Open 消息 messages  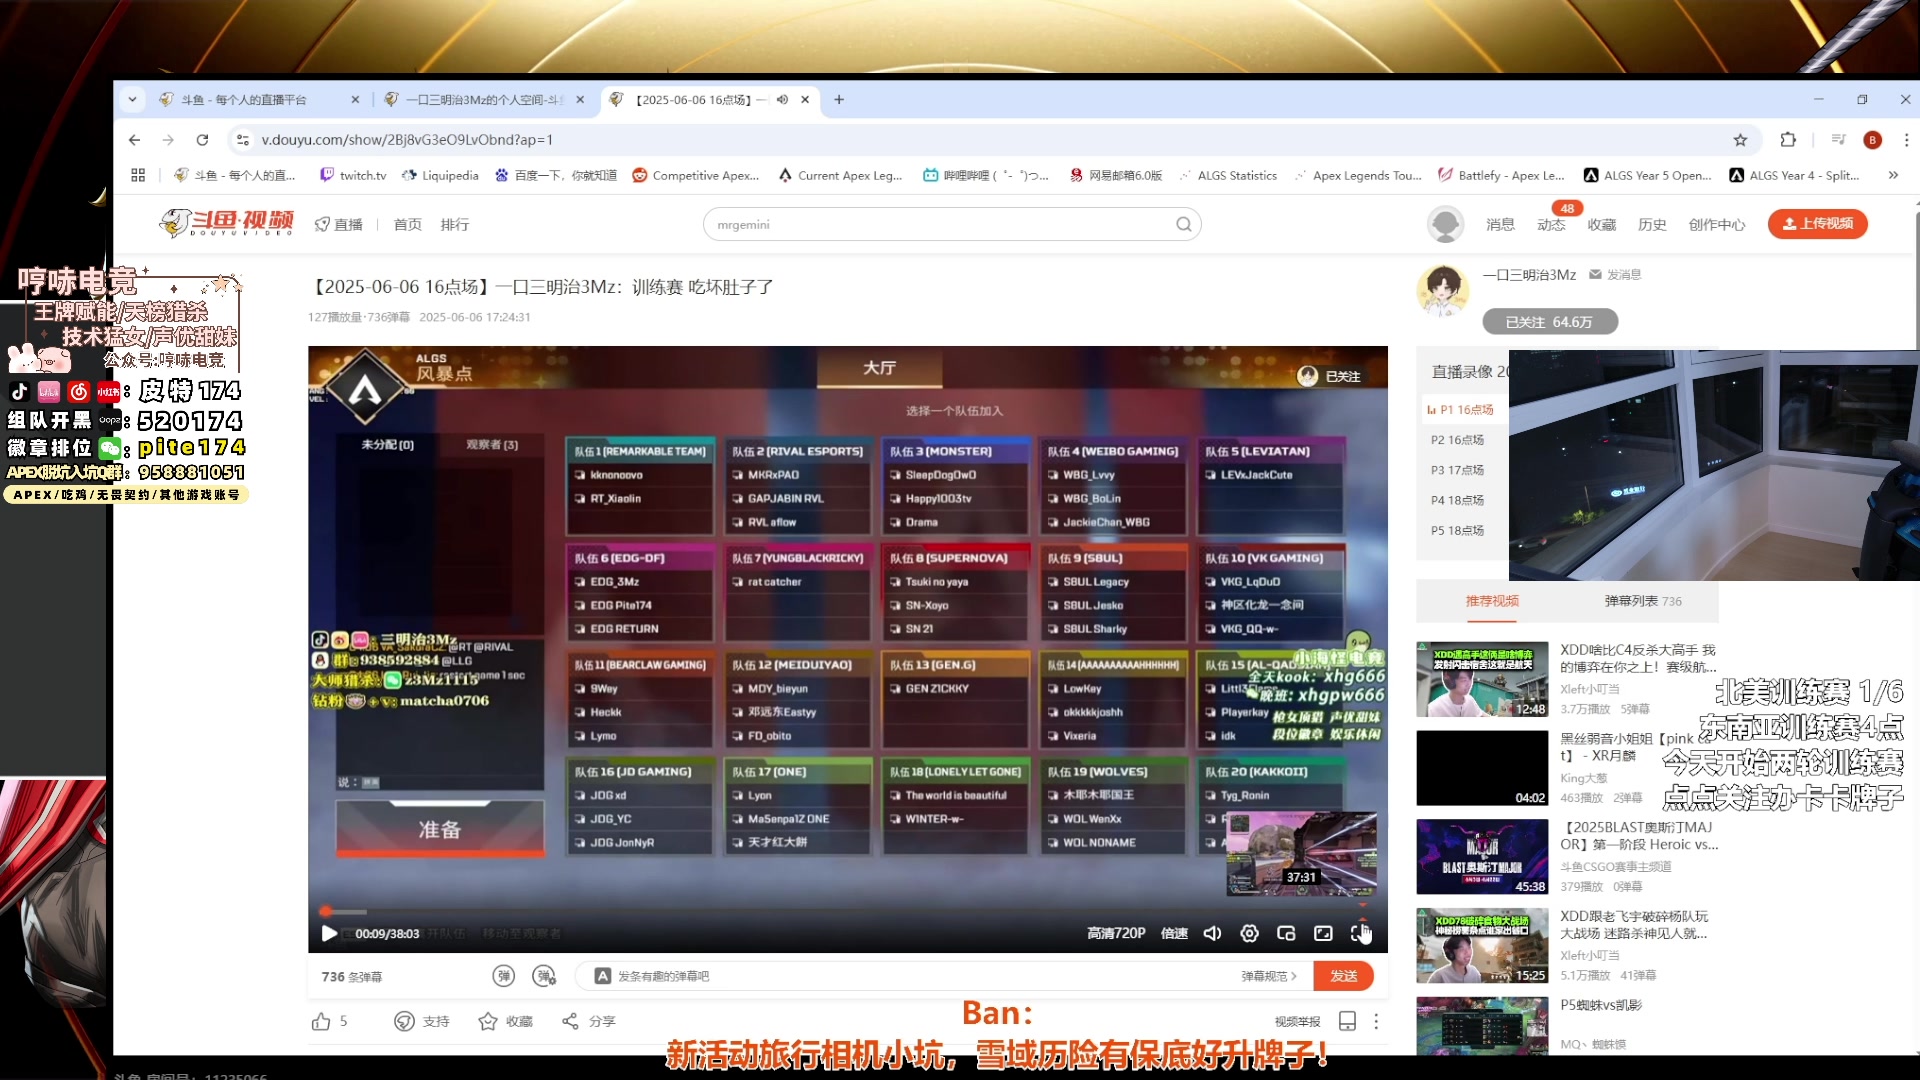point(1500,224)
